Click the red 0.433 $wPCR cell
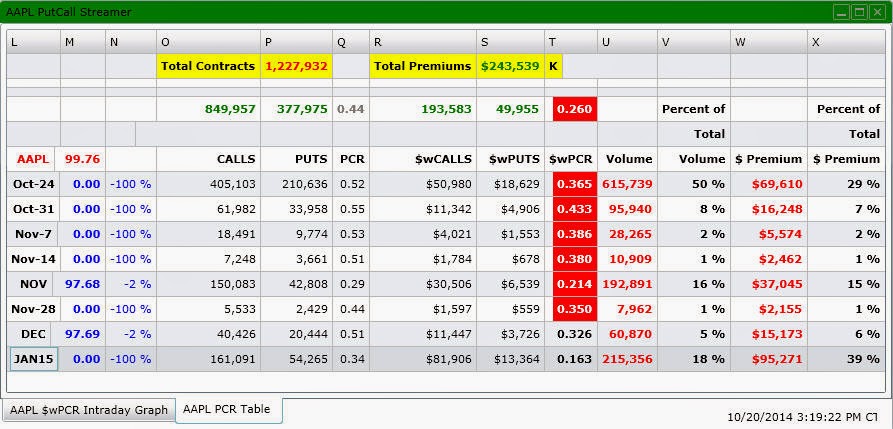893x429 pixels. click(575, 209)
